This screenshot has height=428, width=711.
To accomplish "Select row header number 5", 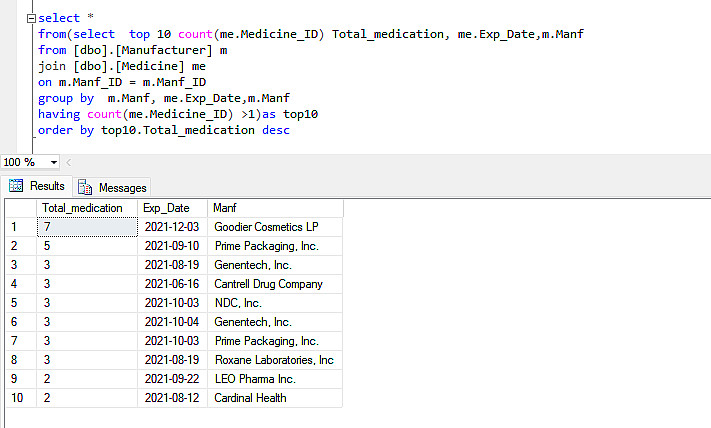I will pos(21,303).
